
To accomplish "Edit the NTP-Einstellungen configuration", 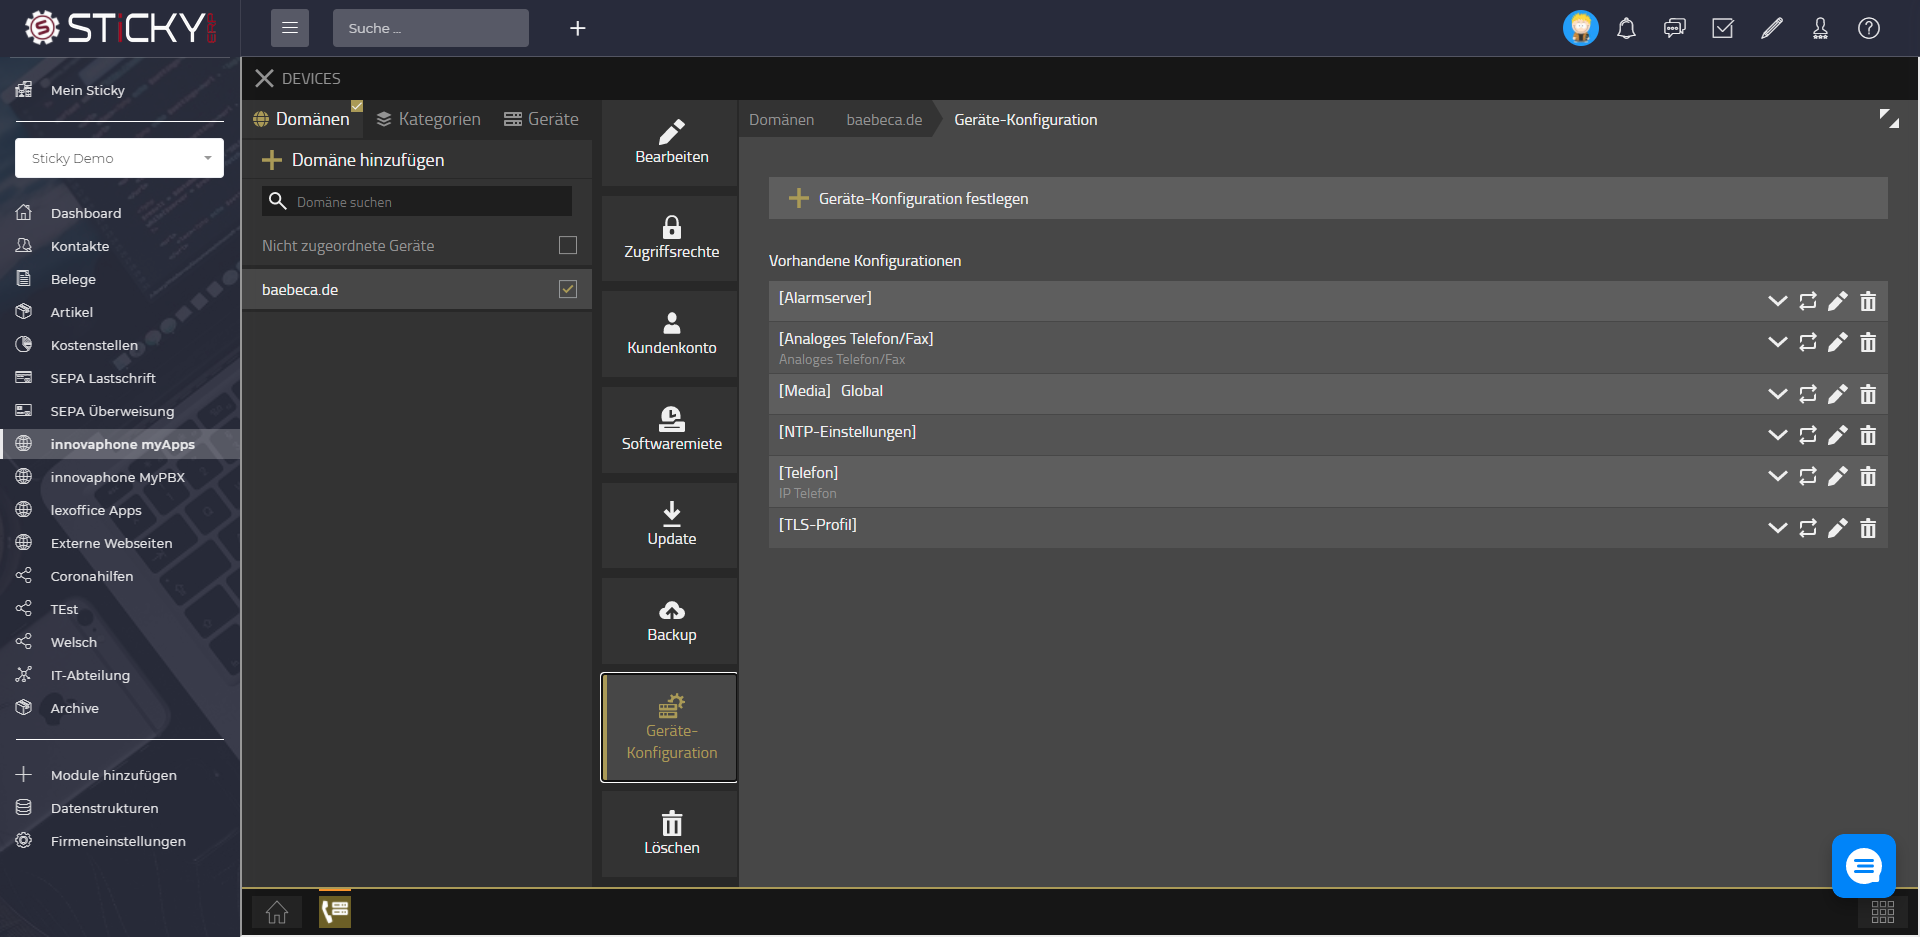I will (1838, 435).
